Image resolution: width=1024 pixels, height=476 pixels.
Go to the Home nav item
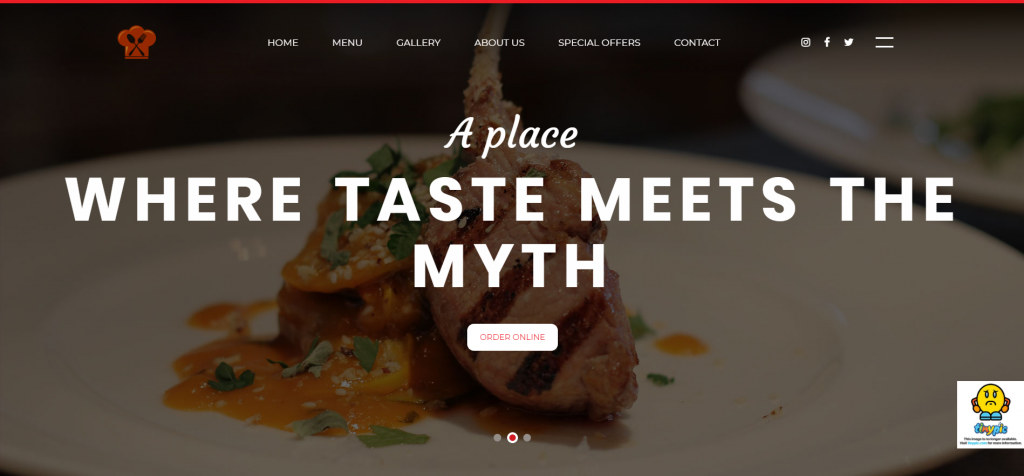[x=283, y=42]
